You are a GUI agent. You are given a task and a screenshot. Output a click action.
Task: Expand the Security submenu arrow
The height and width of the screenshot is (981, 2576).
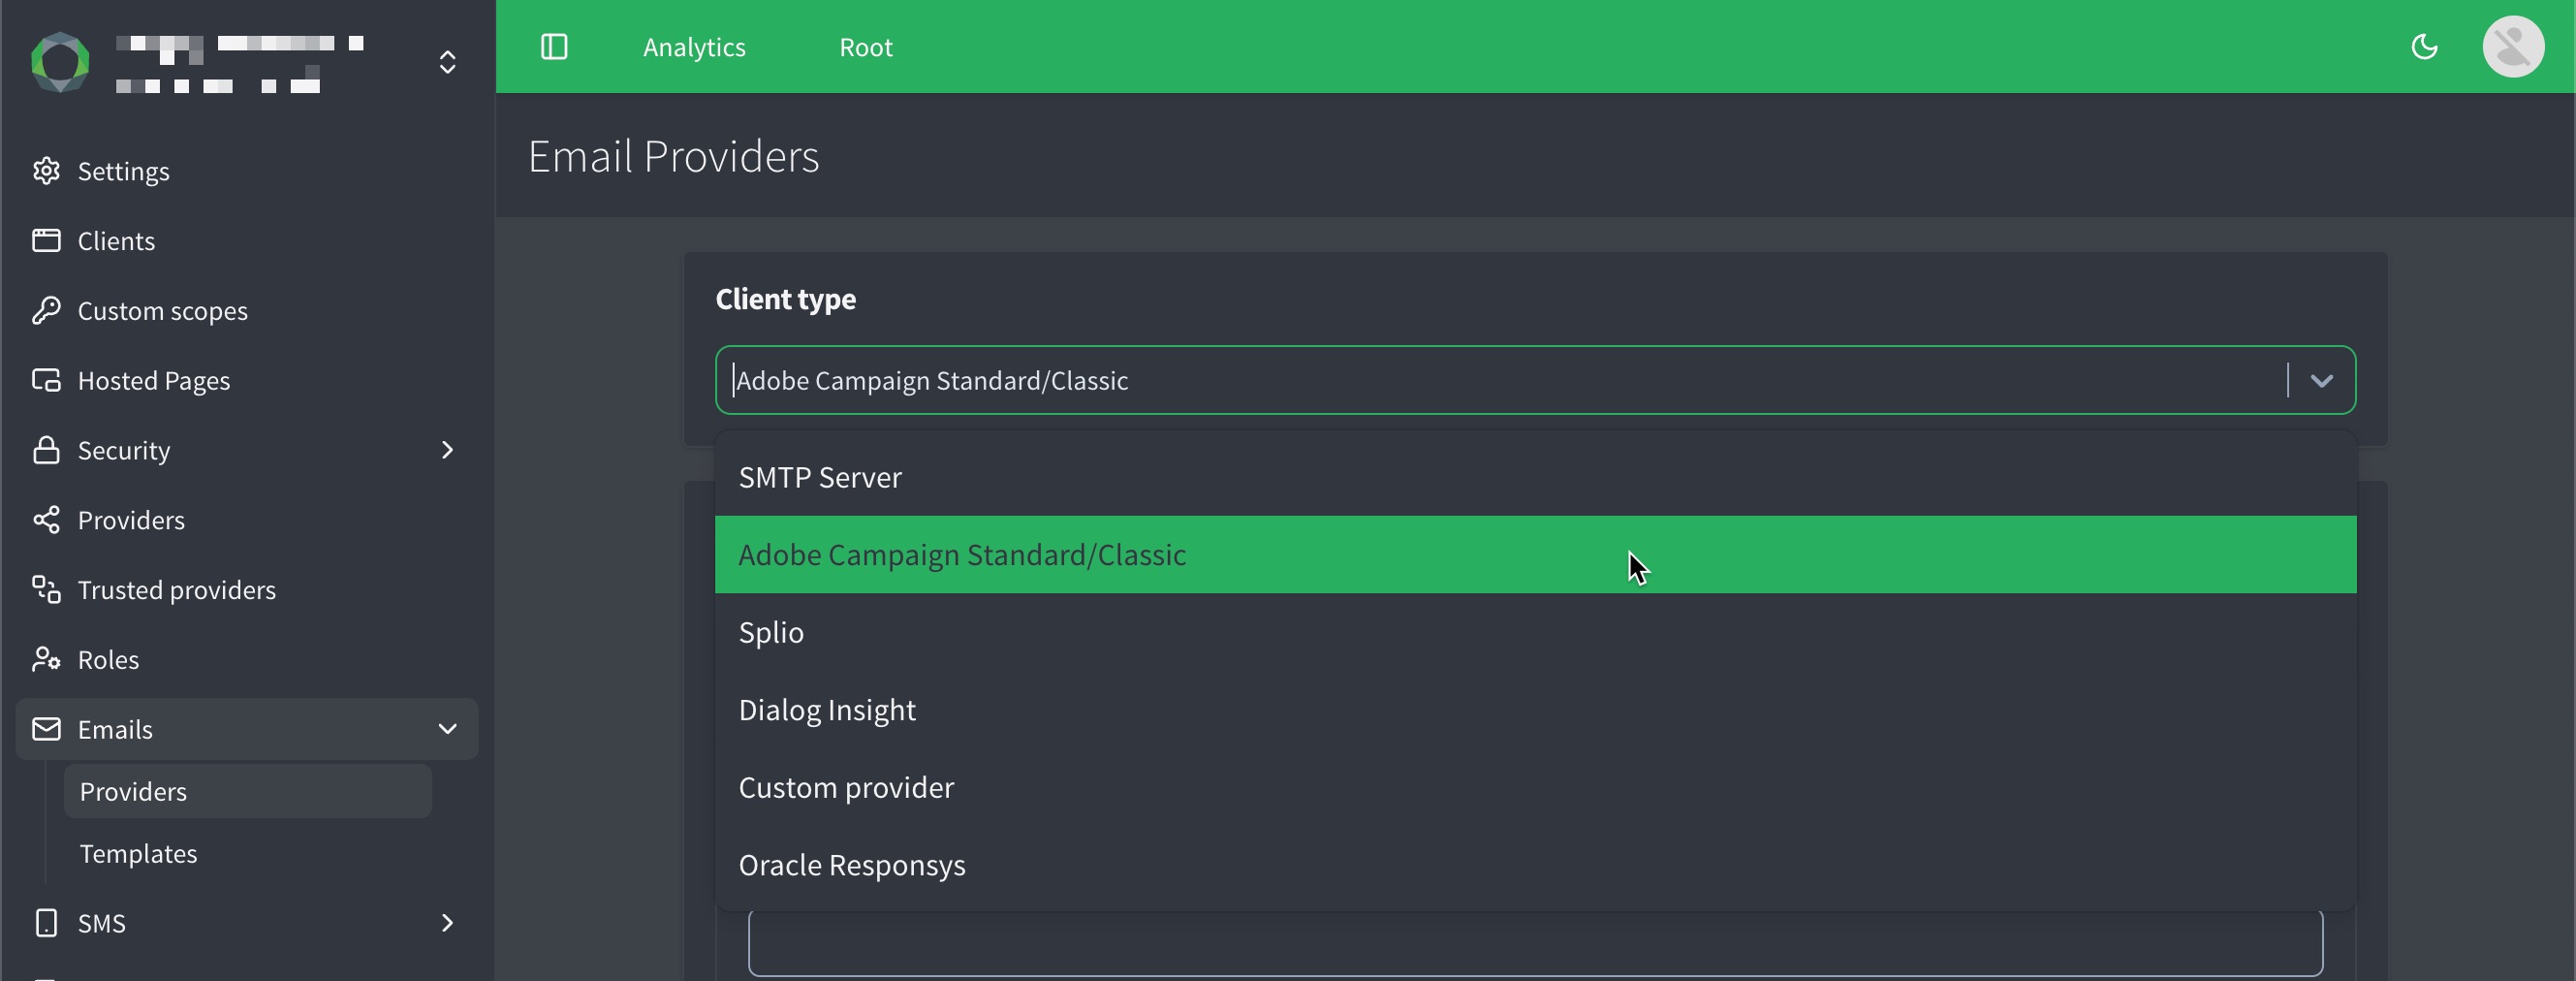tap(448, 450)
